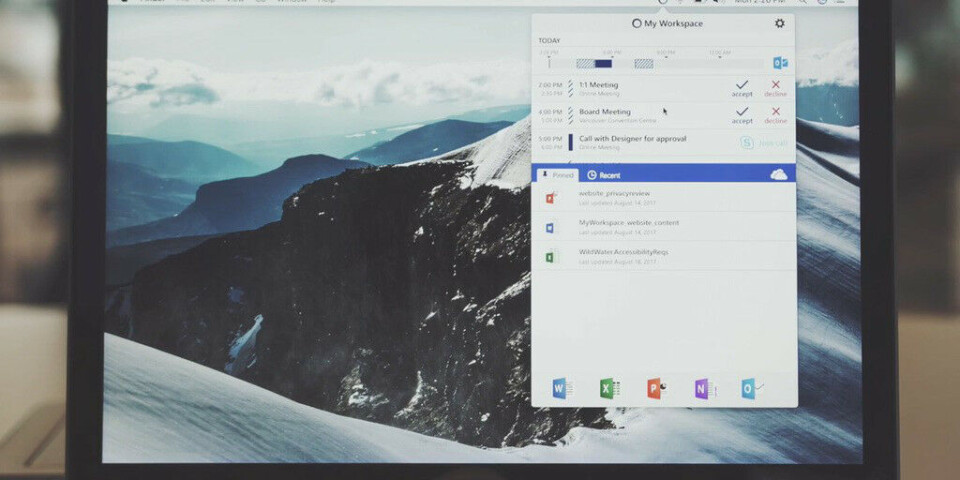Launch Word from bottom app bar
Viewport: 960px width, 480px height.
(562, 388)
